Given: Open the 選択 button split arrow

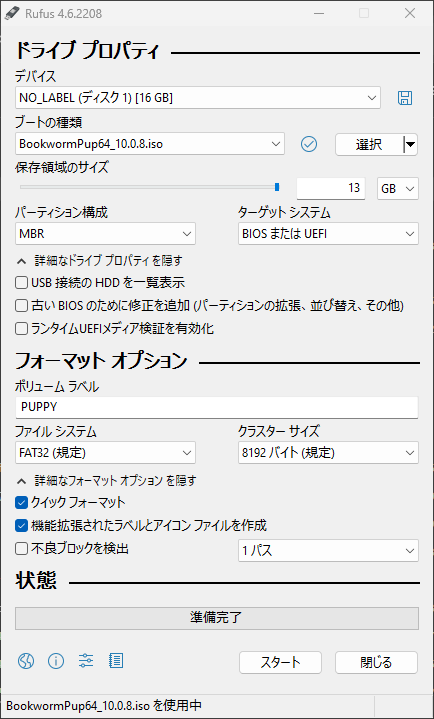Looking at the screenshot, I should [411, 145].
